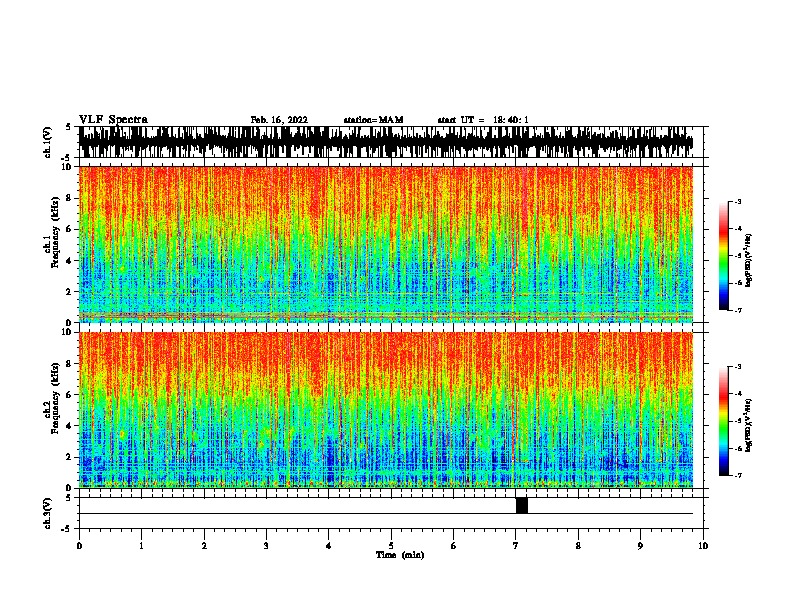Click the "-3" label on ch.1 colorbar

pyautogui.click(x=738, y=201)
